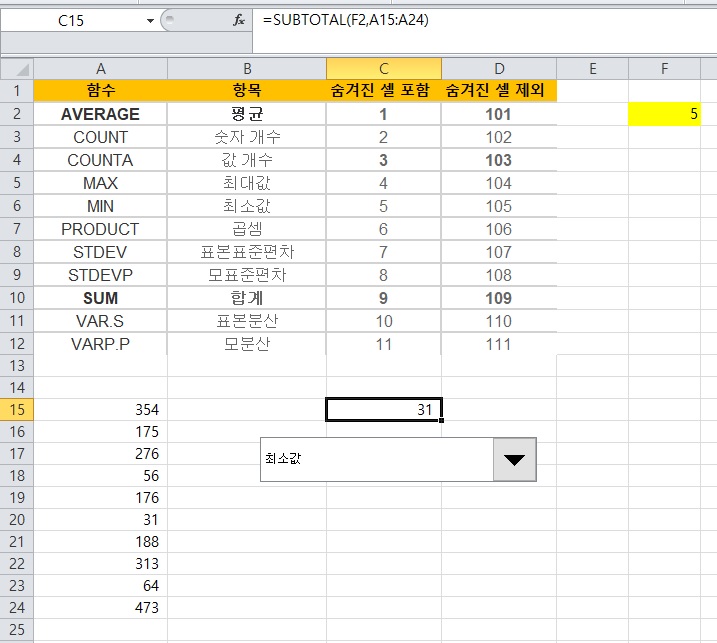Select column C header
The height and width of the screenshot is (643, 717).
point(384,68)
